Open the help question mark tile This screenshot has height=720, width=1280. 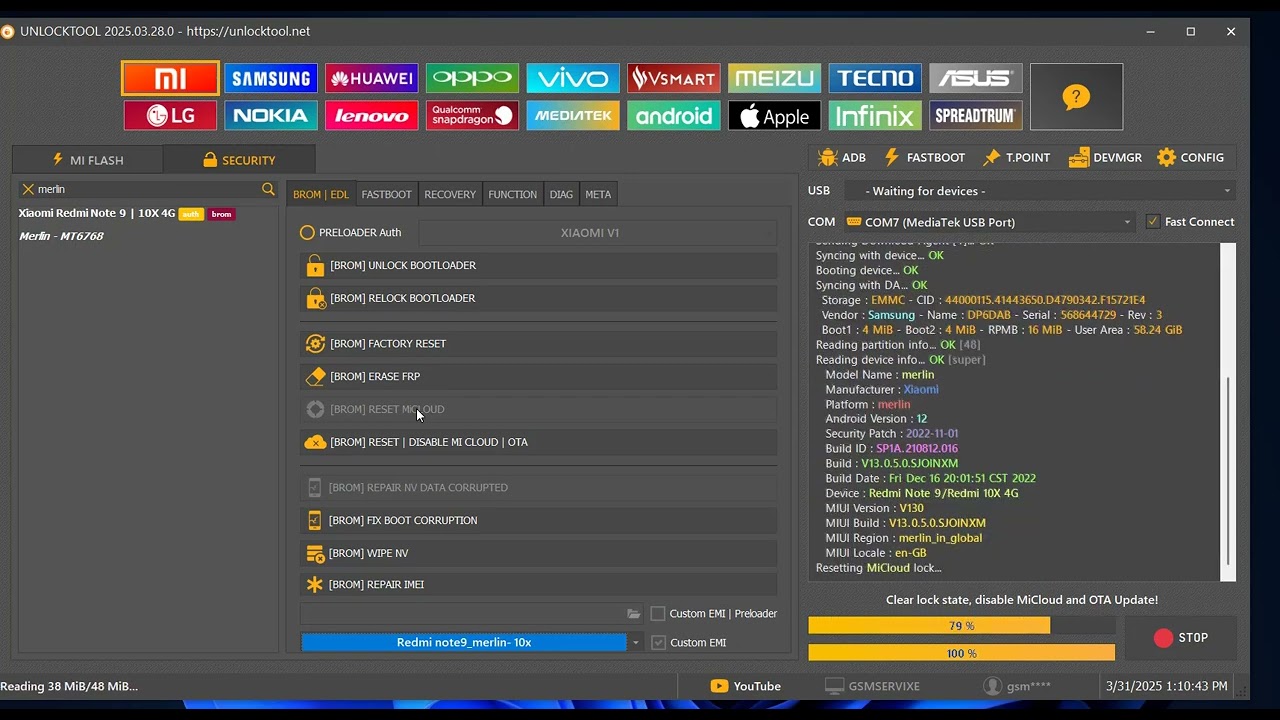pyautogui.click(x=1076, y=97)
